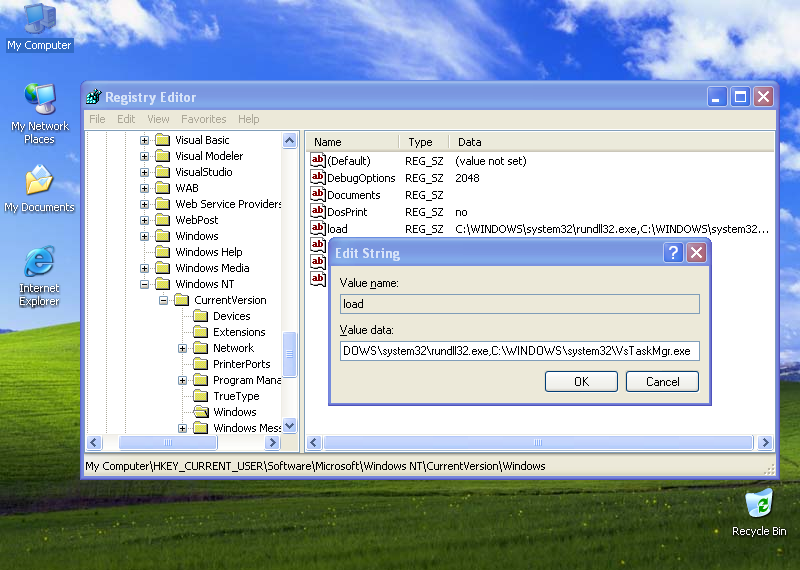Expand the Program Manager key
This screenshot has width=800, height=570.
click(182, 380)
